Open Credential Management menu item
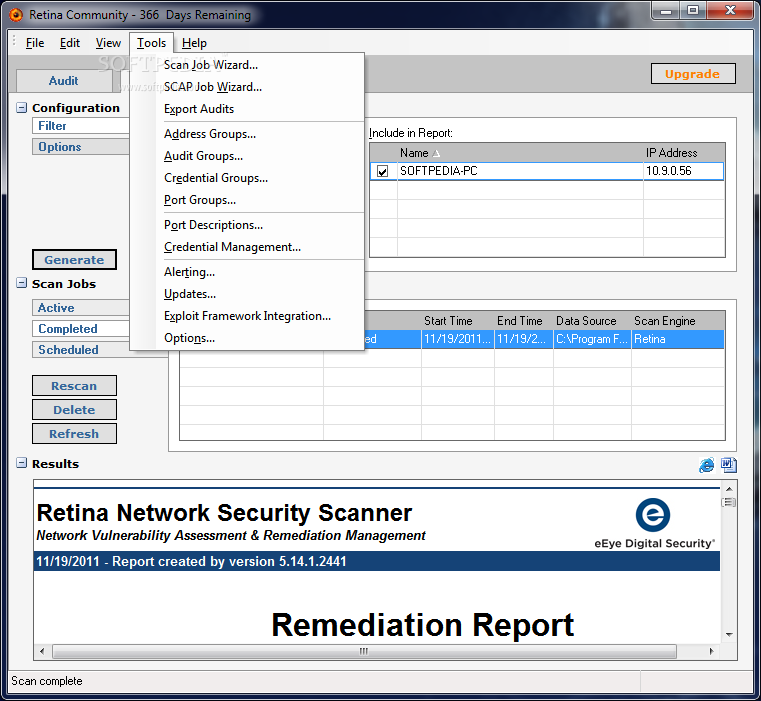 [x=247, y=247]
